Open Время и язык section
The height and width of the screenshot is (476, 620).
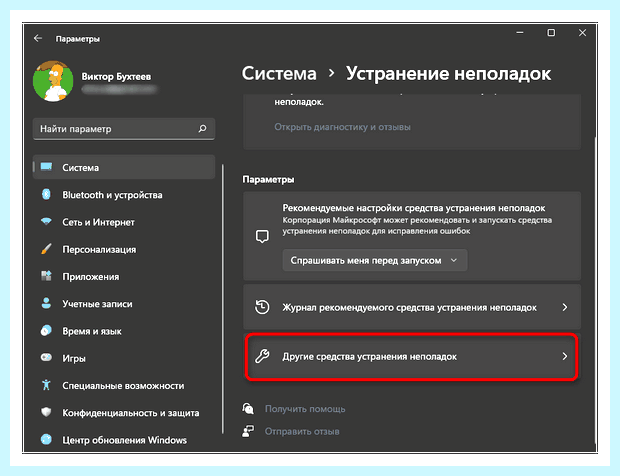124,331
